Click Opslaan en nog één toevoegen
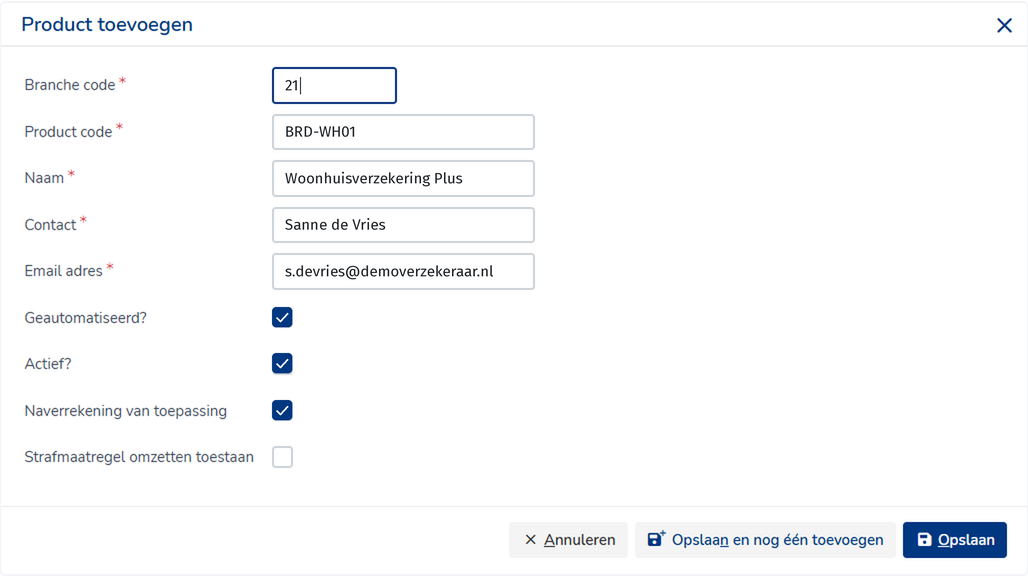Viewport: 1028px width, 576px height. [765, 540]
